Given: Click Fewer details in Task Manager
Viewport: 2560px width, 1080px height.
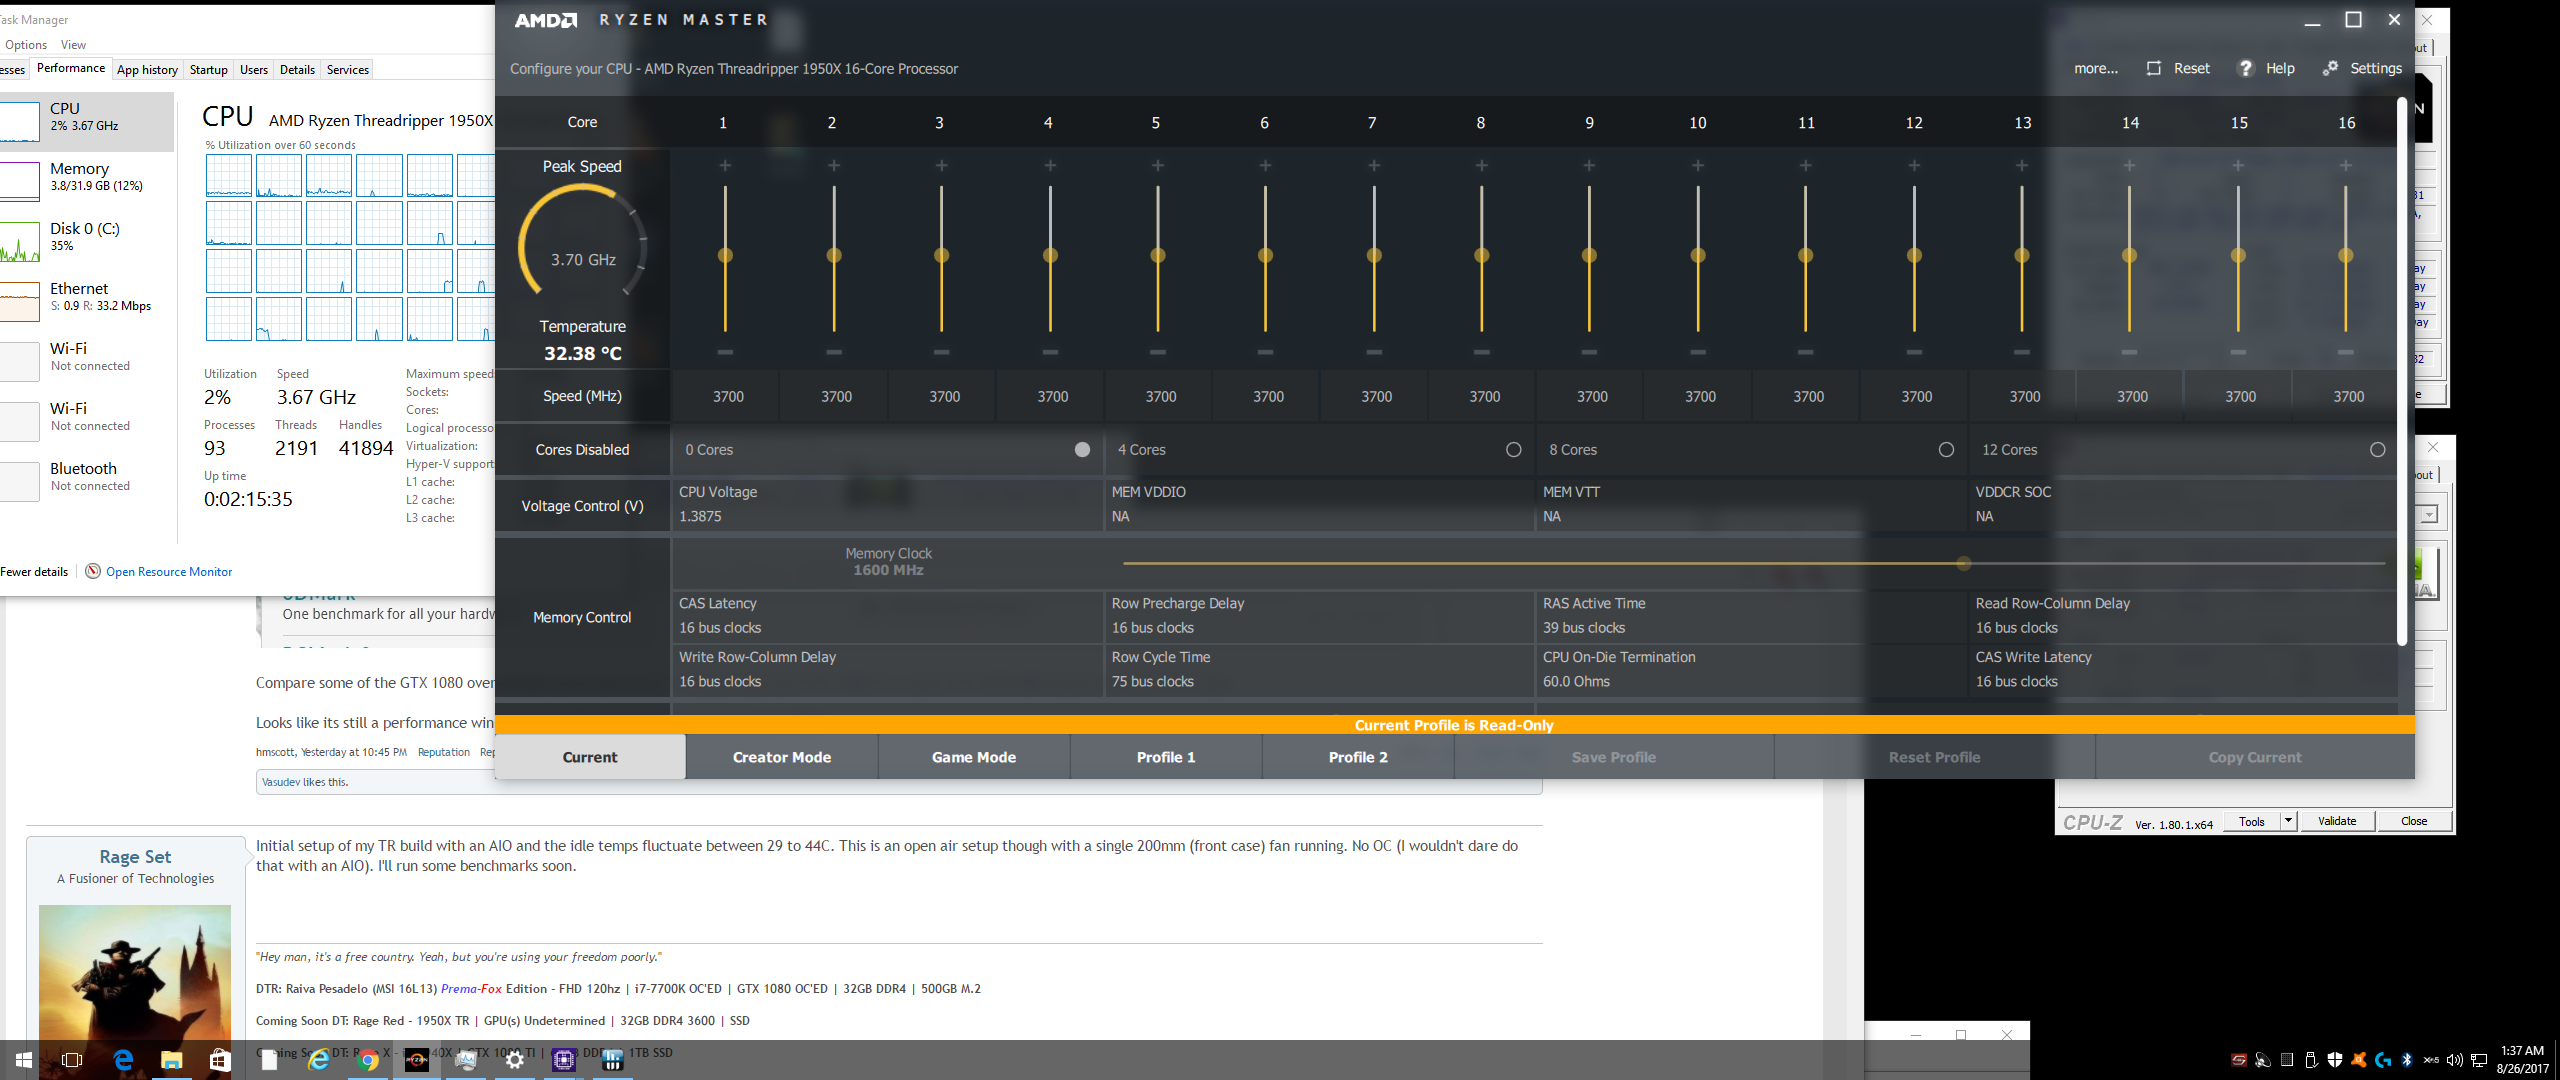Looking at the screenshot, I should tap(34, 572).
